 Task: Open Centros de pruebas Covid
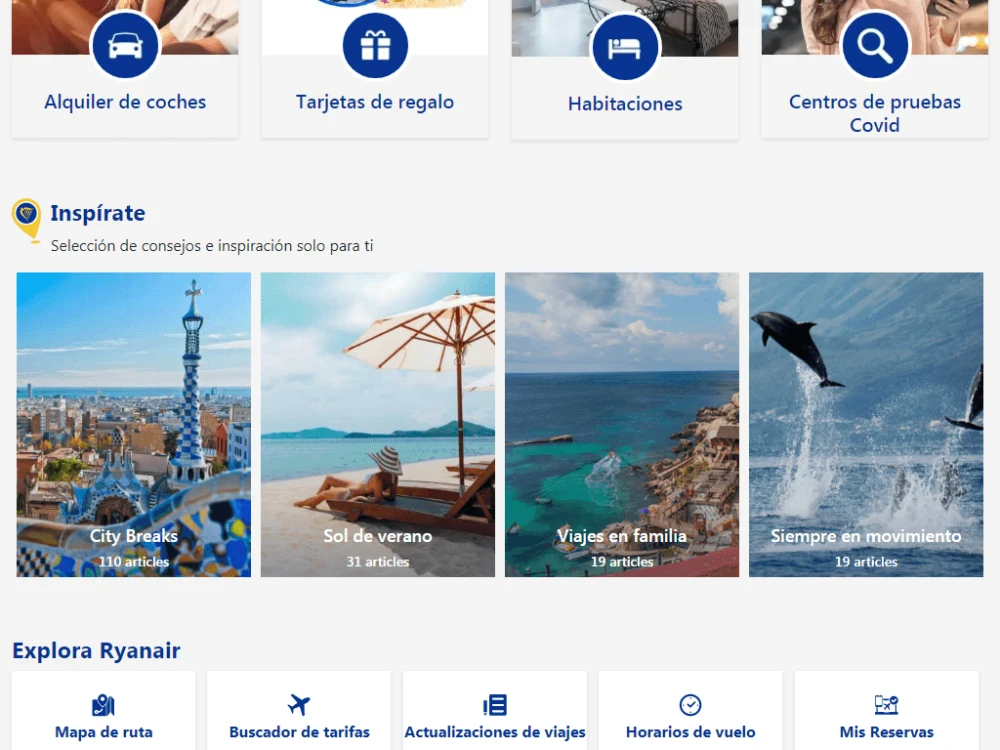point(875,113)
